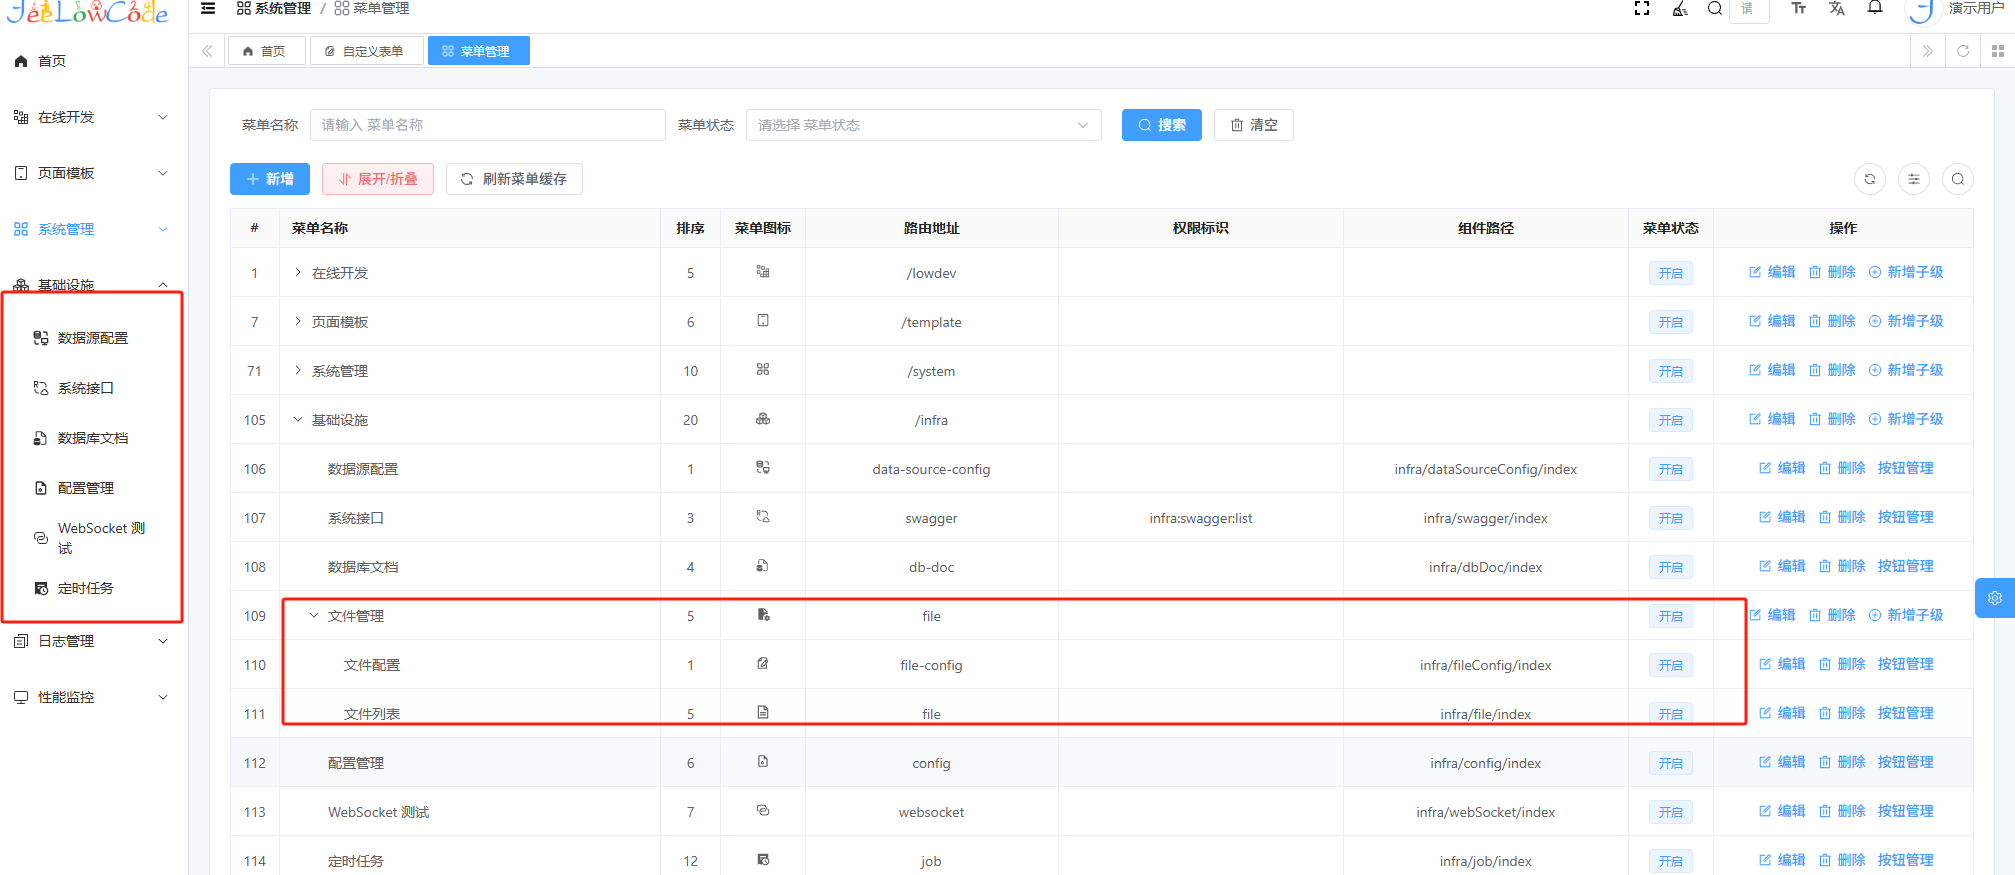Image resolution: width=2015 pixels, height=875 pixels.
Task: Toggle sidebar with the hamburger icon
Action: (208, 9)
